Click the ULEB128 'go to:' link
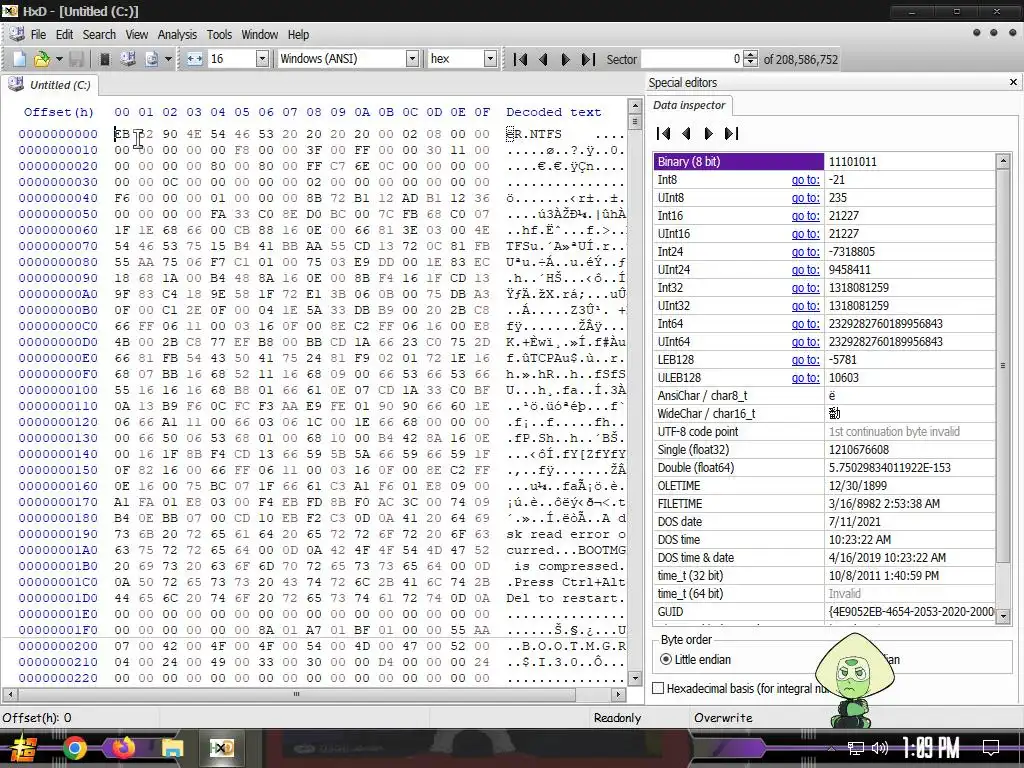The width and height of the screenshot is (1024, 768). pyautogui.click(x=805, y=377)
